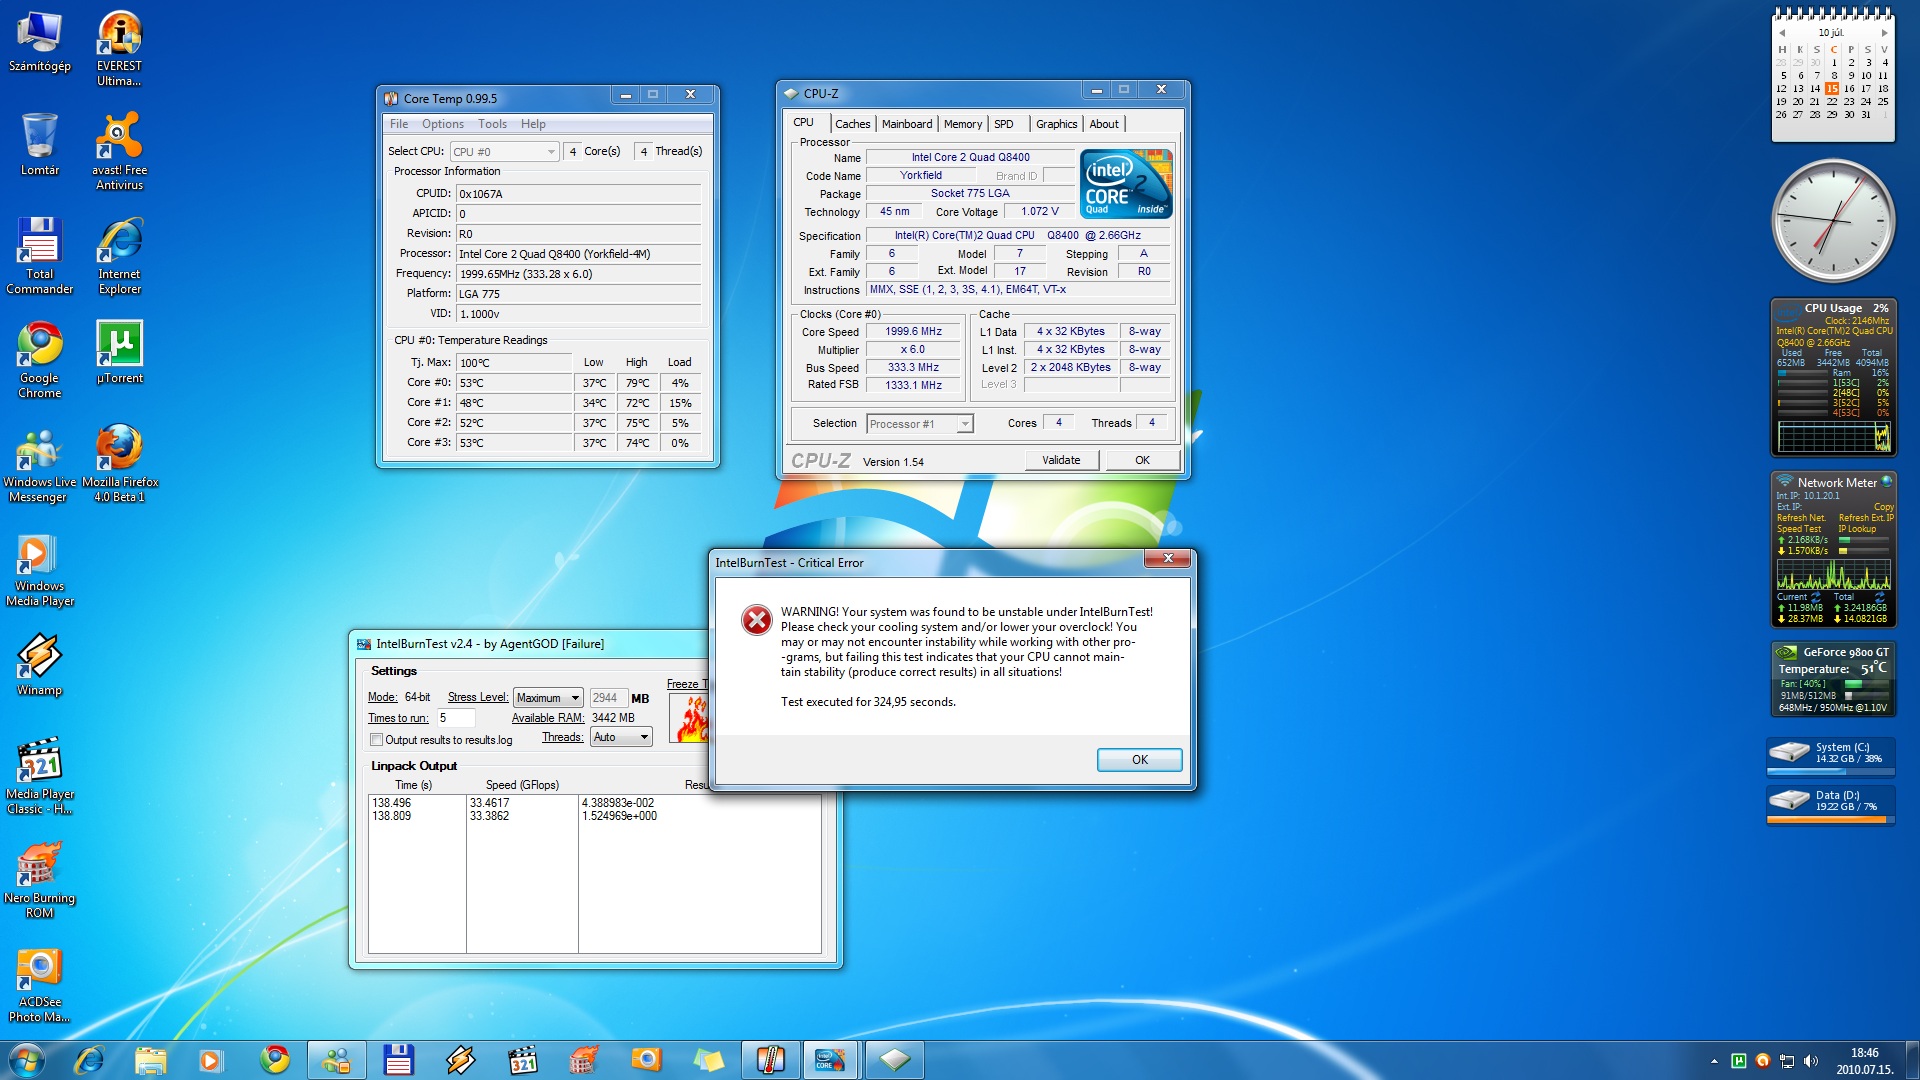Open Internet Explorer from the taskbar
The image size is (1920, 1080).
(89, 1060)
